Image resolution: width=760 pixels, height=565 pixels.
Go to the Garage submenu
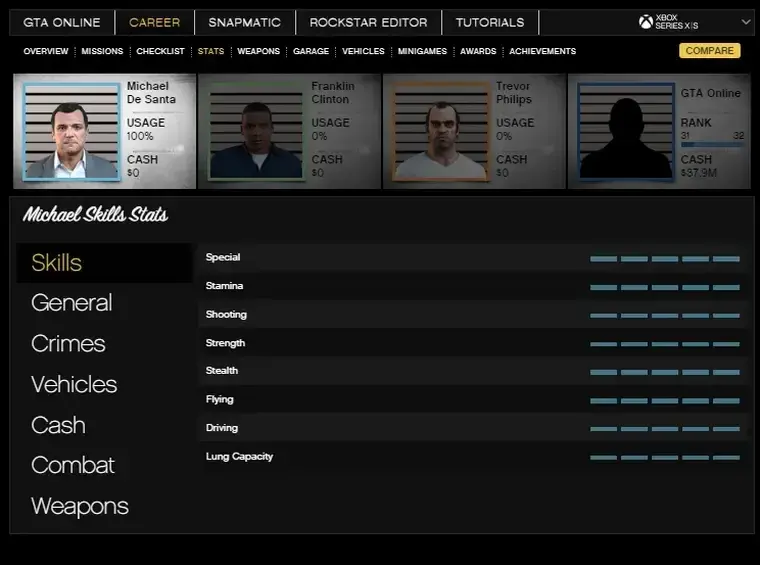coord(311,51)
